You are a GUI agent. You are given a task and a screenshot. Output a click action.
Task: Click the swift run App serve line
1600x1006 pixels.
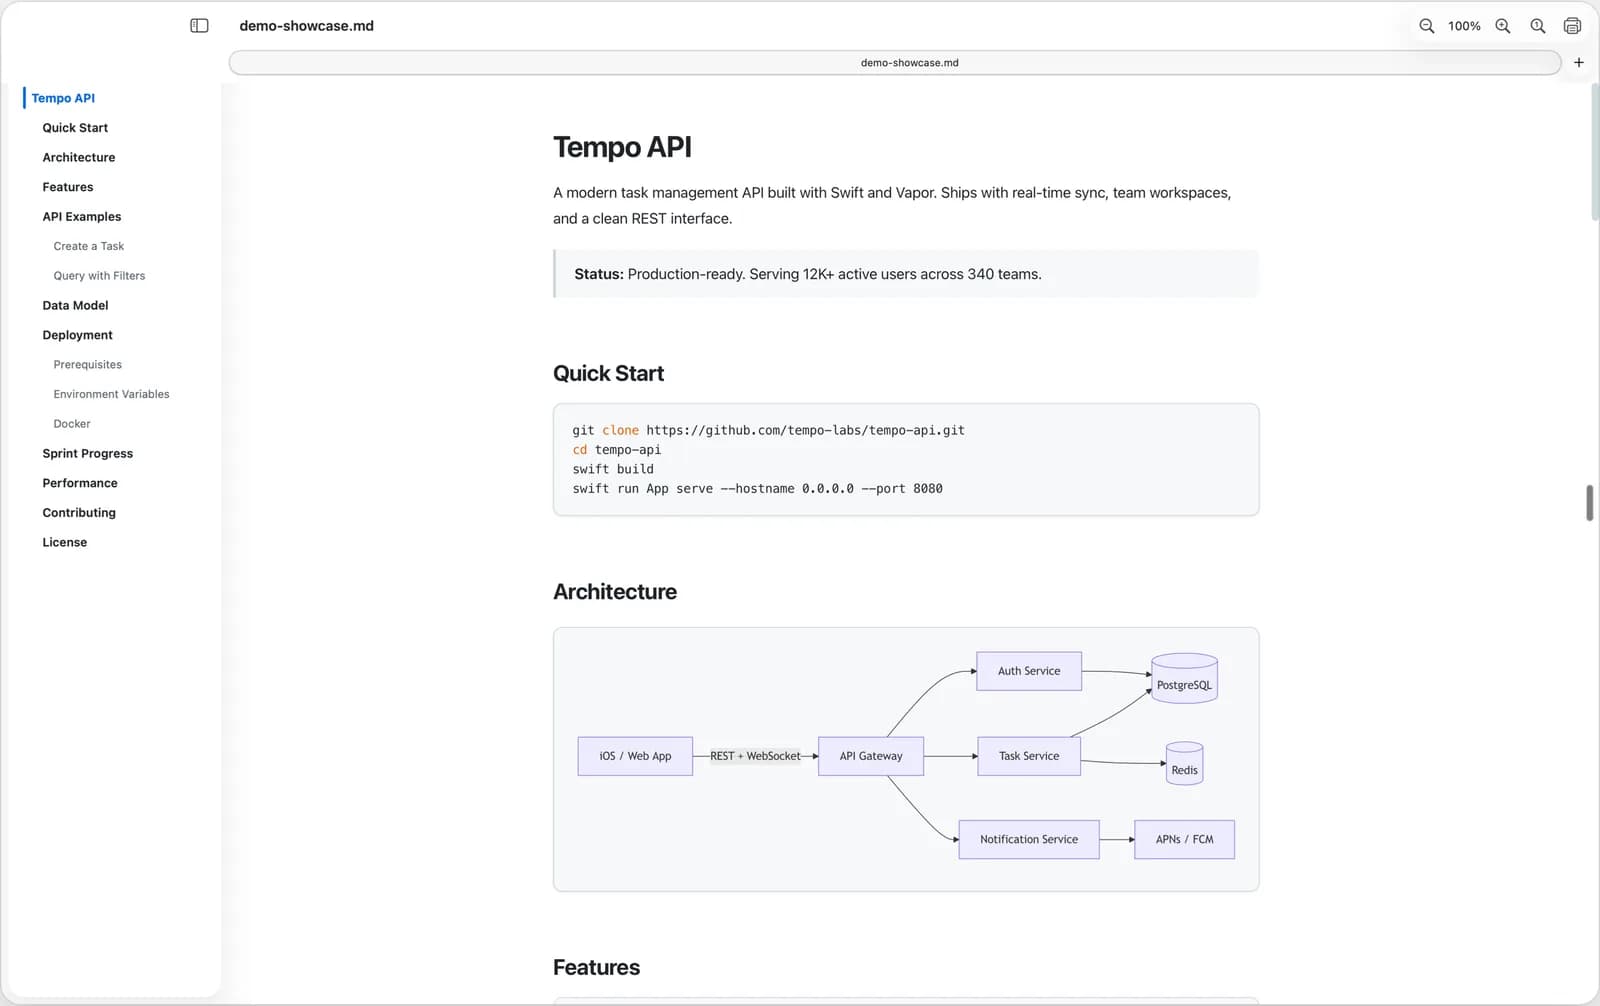coord(757,488)
